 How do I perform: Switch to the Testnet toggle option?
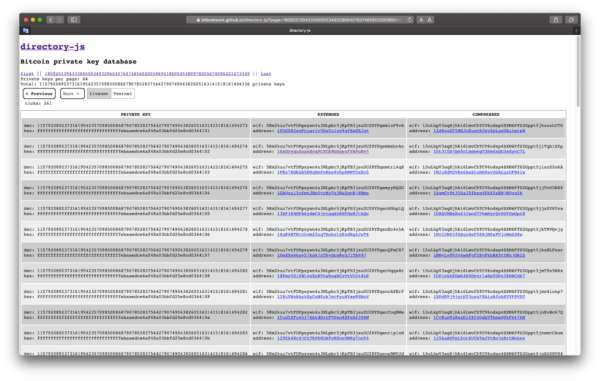click(x=122, y=94)
